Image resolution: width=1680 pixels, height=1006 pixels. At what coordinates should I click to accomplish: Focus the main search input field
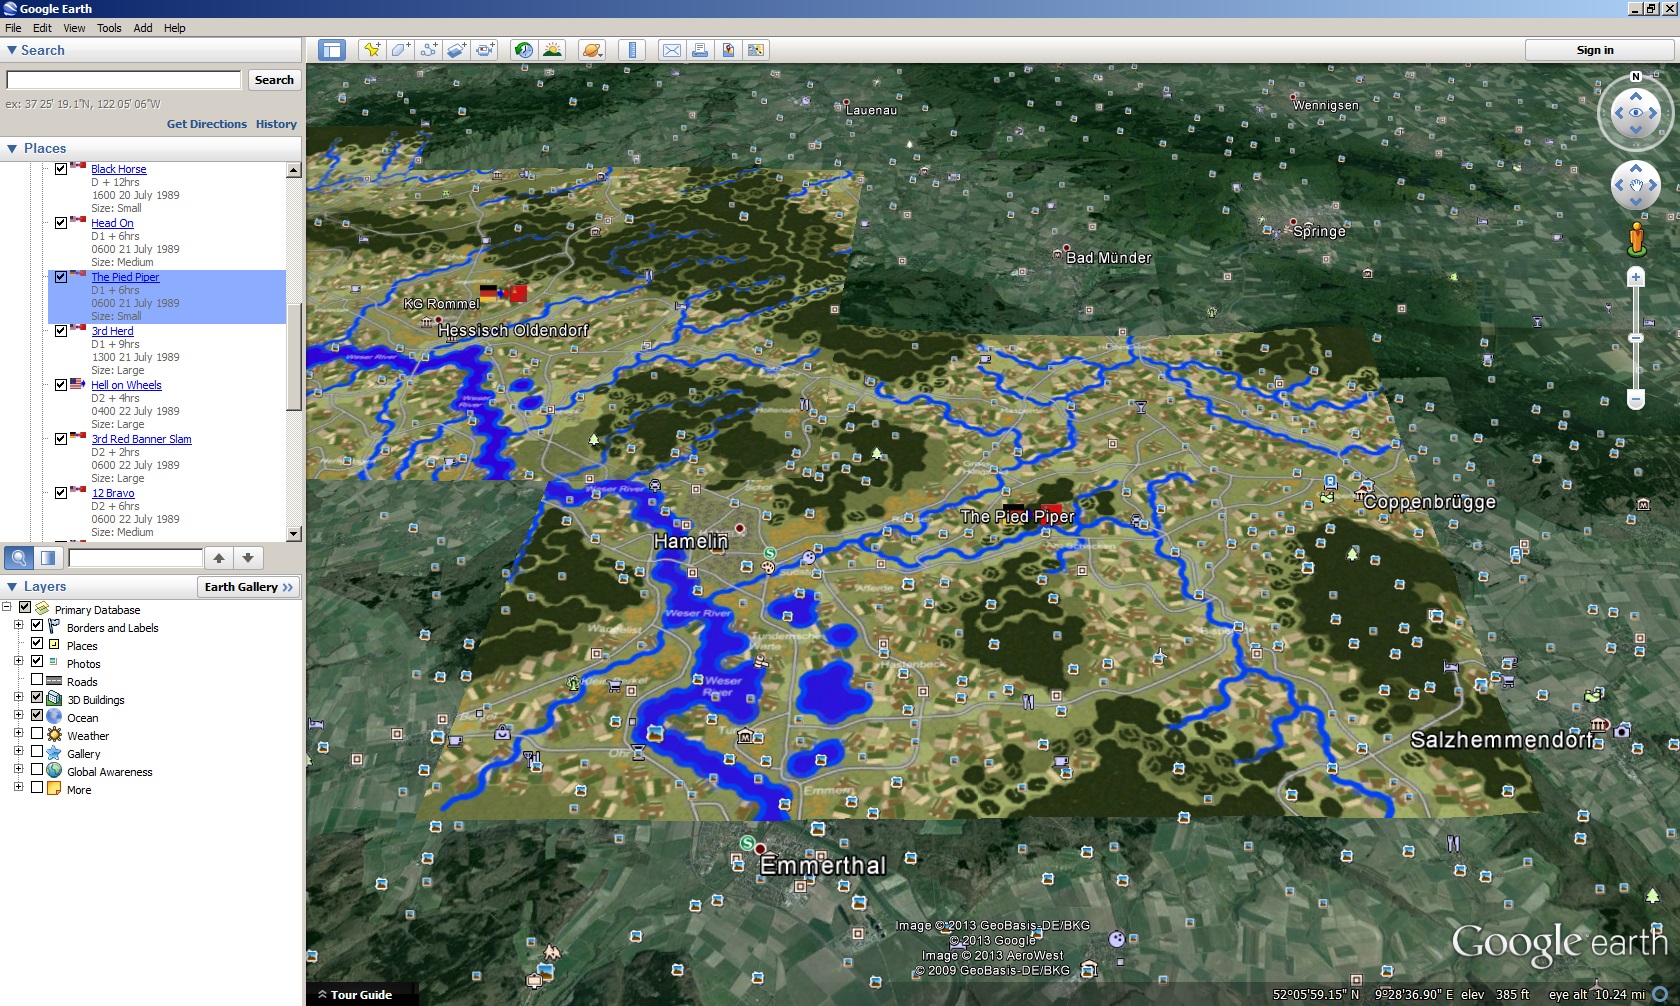click(124, 80)
